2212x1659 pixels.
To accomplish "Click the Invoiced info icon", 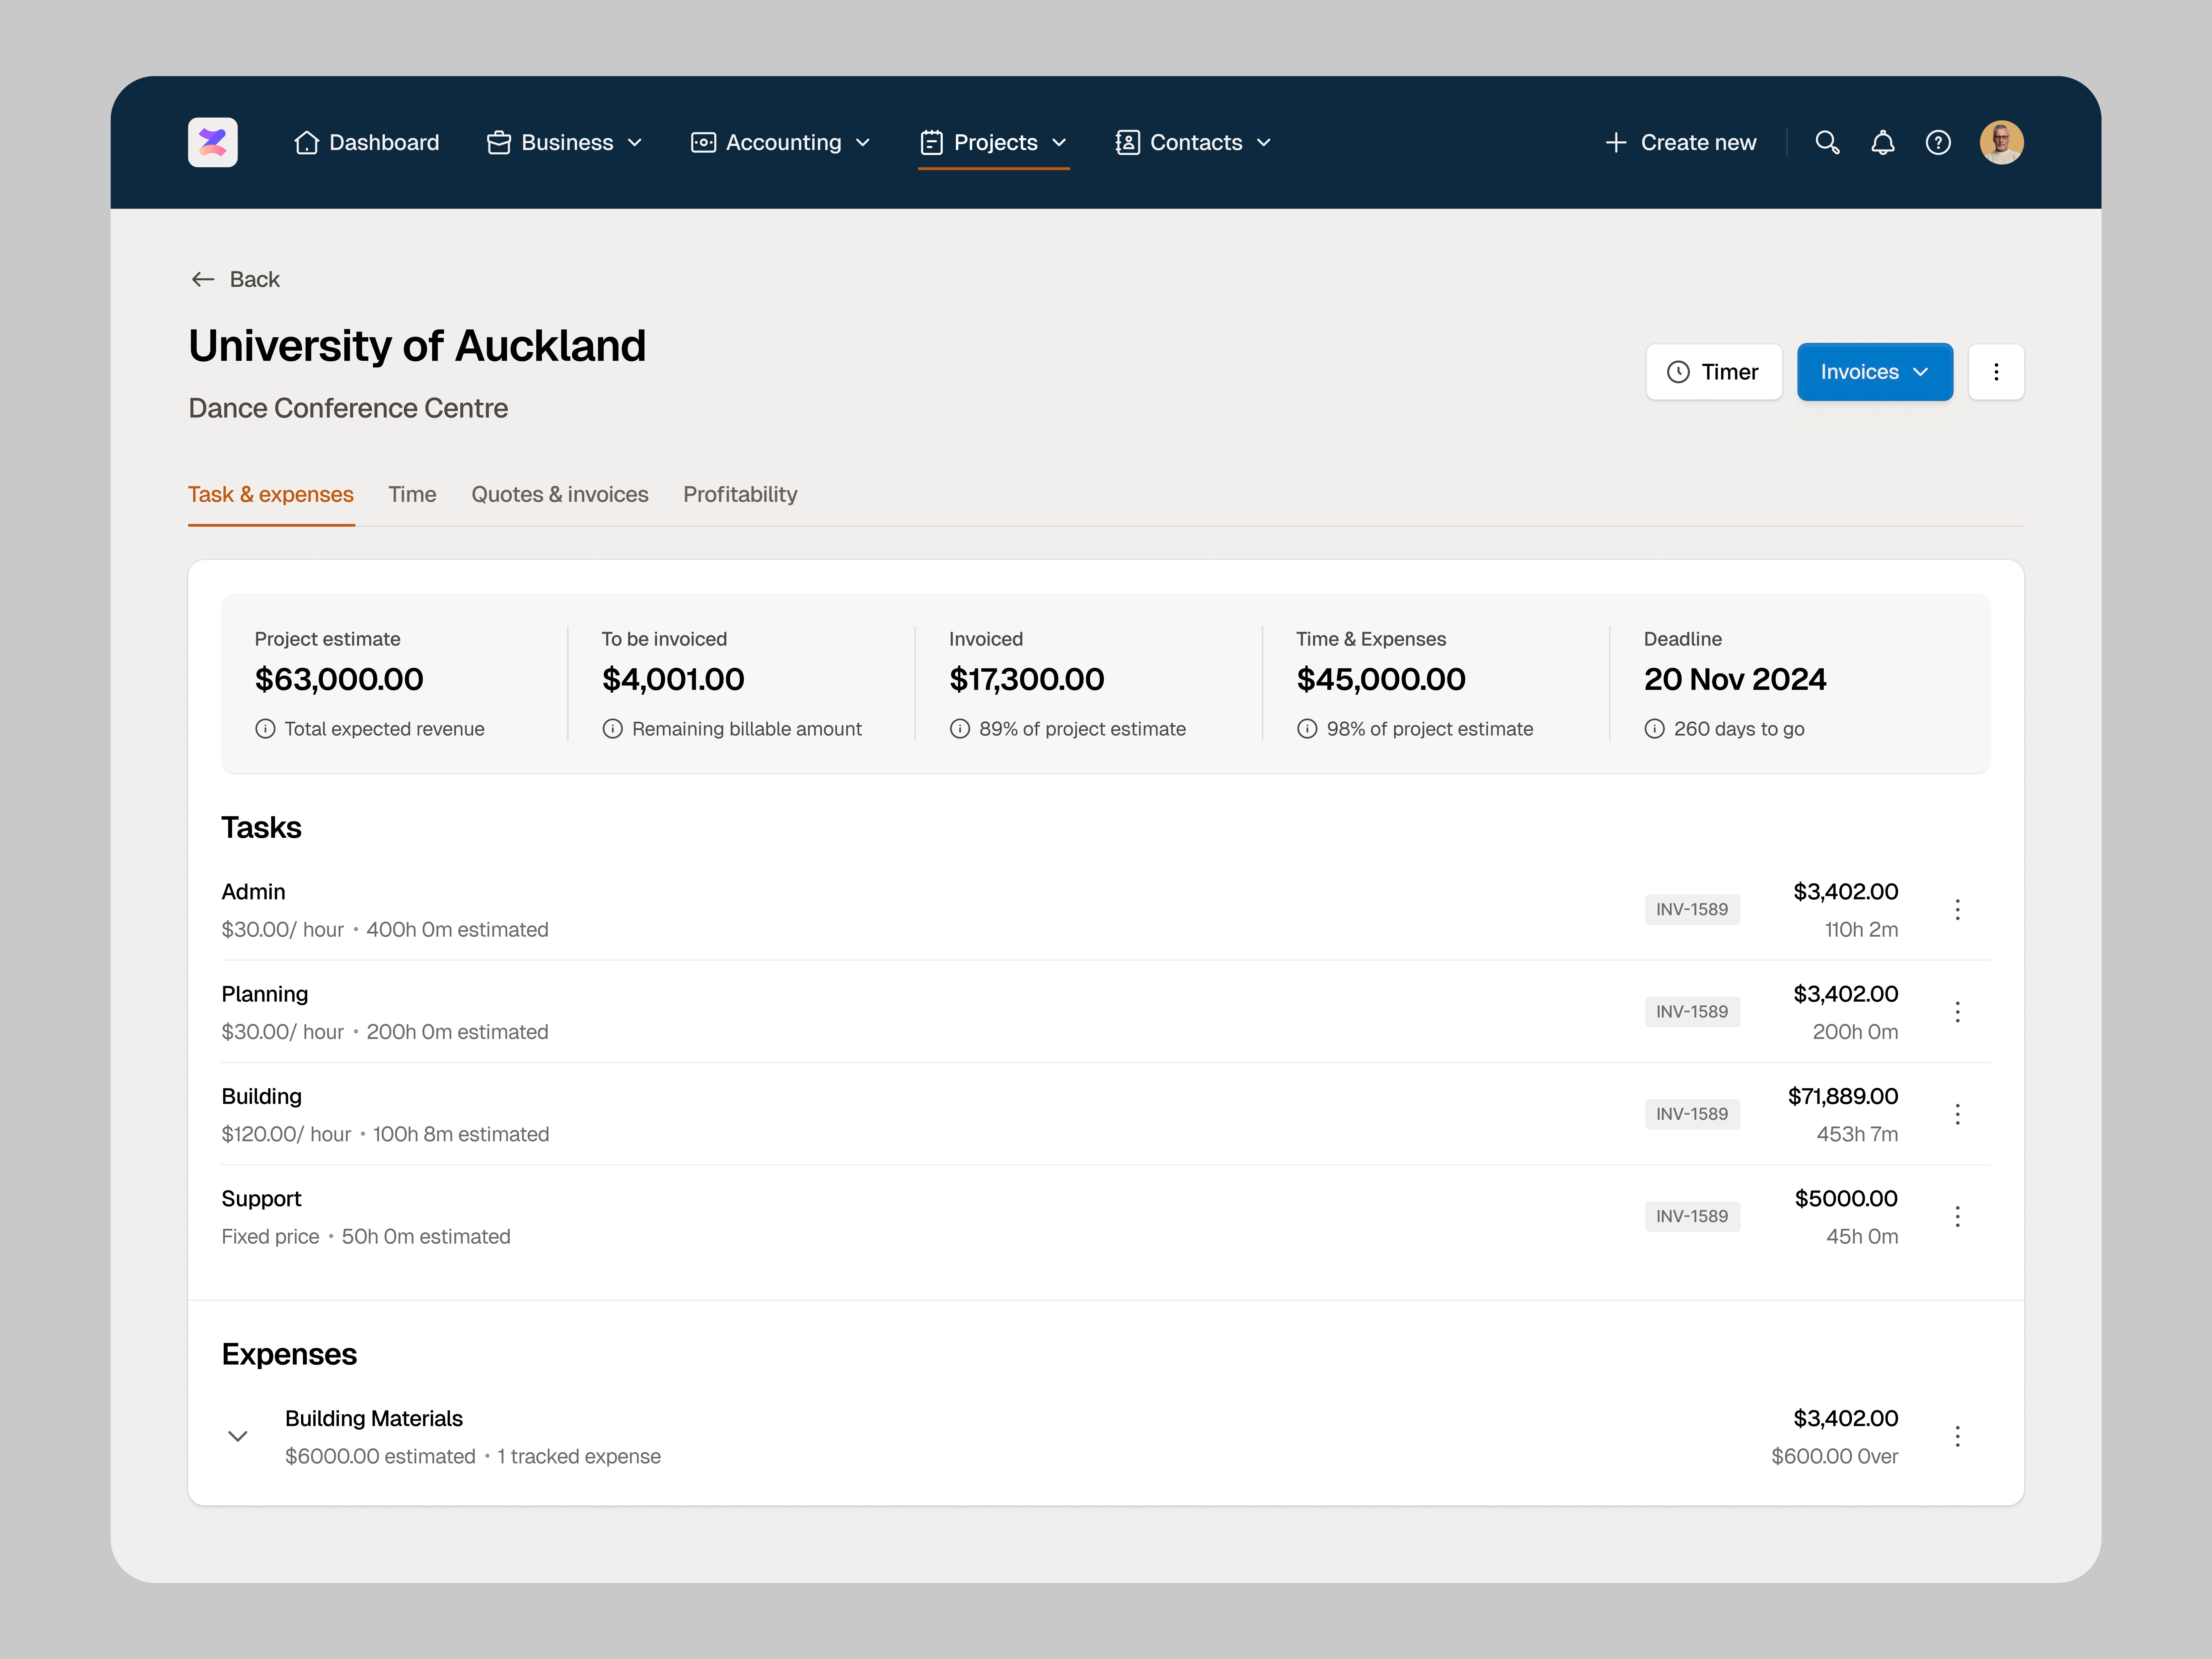I will (x=960, y=729).
